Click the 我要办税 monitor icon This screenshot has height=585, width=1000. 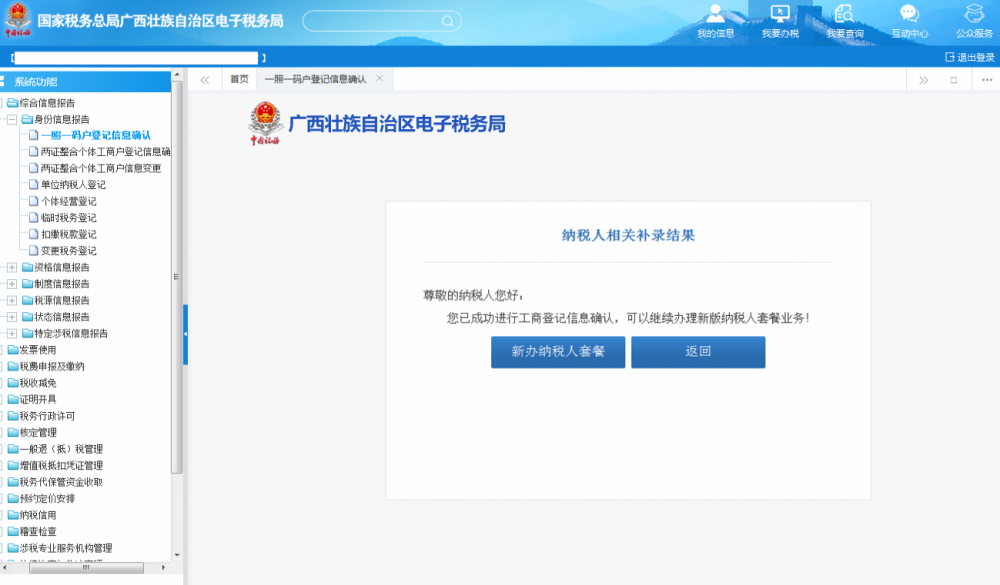[780, 14]
